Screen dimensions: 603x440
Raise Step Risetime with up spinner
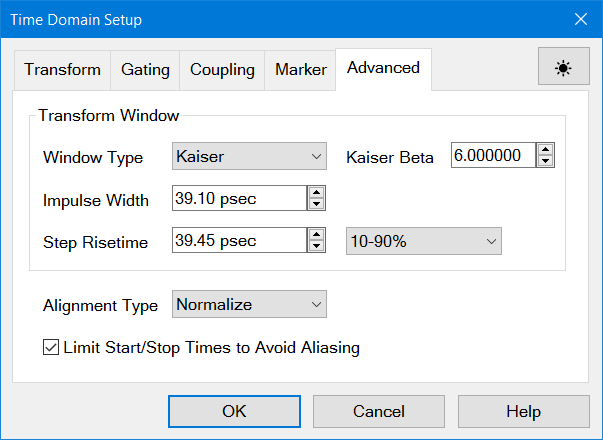tap(316, 235)
